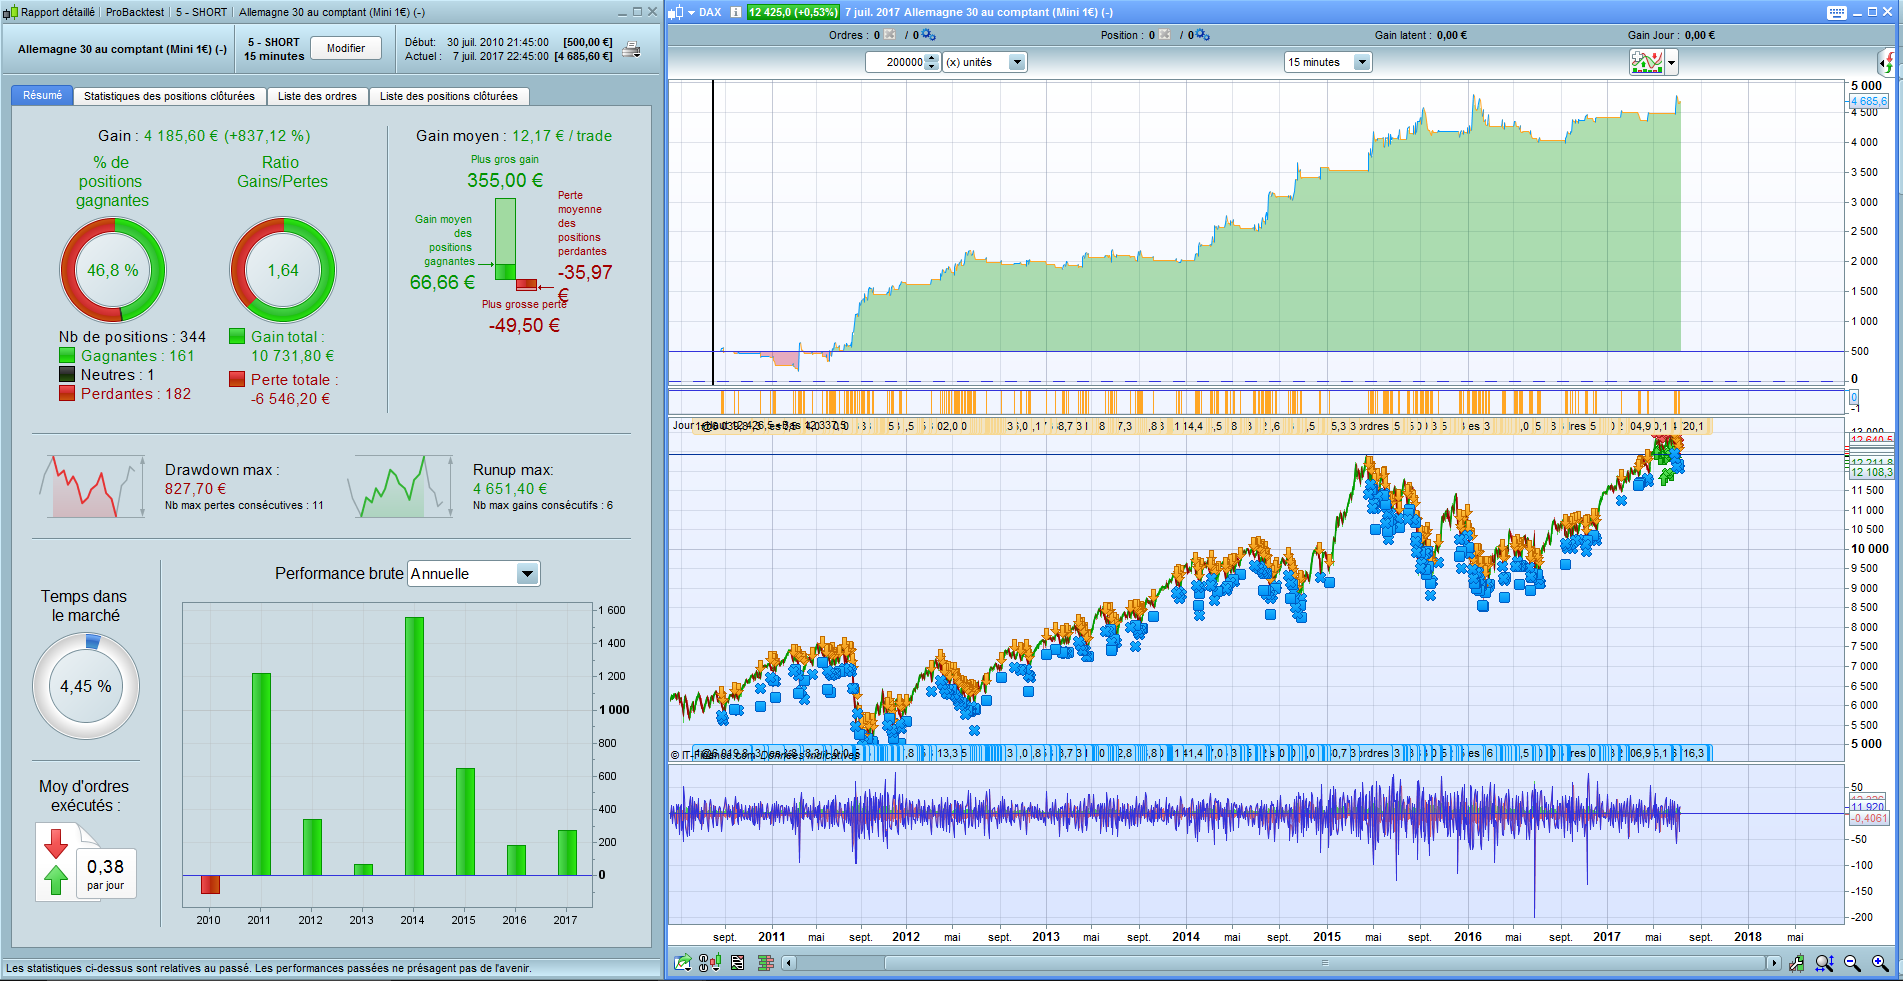
Task: Click the Modifier button
Action: point(346,48)
